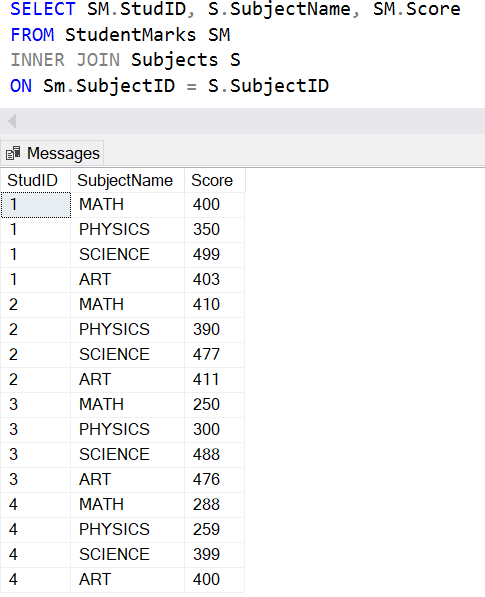Select Score 400 cell in the last ART row
This screenshot has width=485, height=597.
tap(214, 580)
